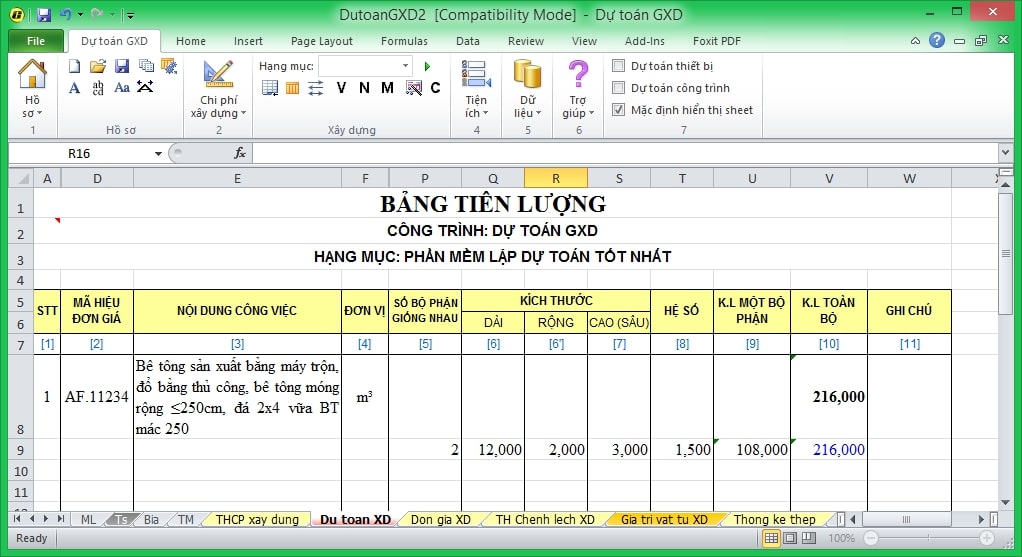Click the open folder icon in Hồ sơ group

pos(98,66)
